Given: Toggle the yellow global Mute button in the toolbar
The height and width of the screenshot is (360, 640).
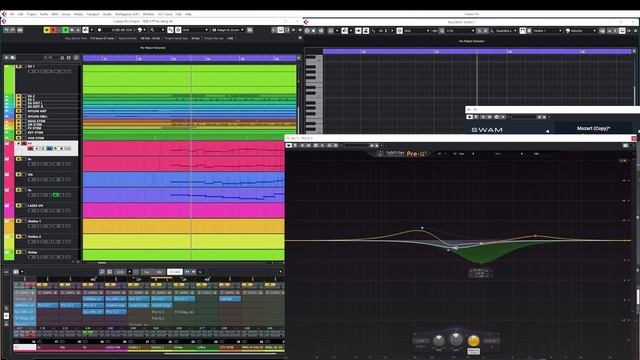Looking at the screenshot, I should [47, 30].
